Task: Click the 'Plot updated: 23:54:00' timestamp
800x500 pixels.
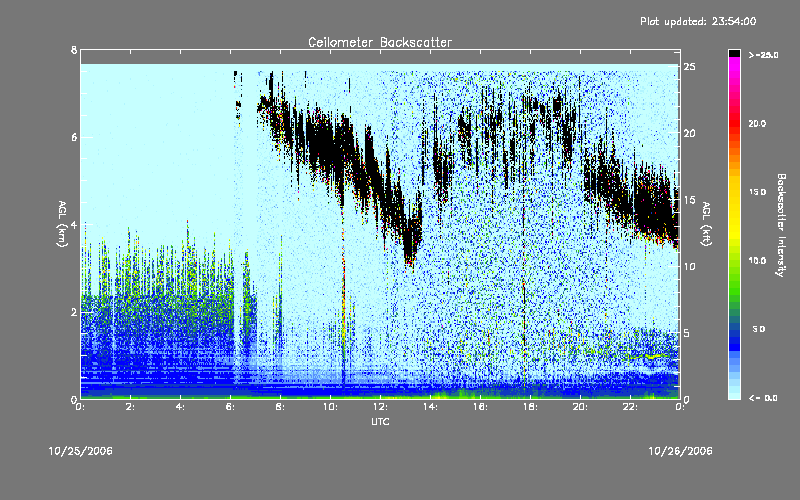Action: (x=698, y=21)
